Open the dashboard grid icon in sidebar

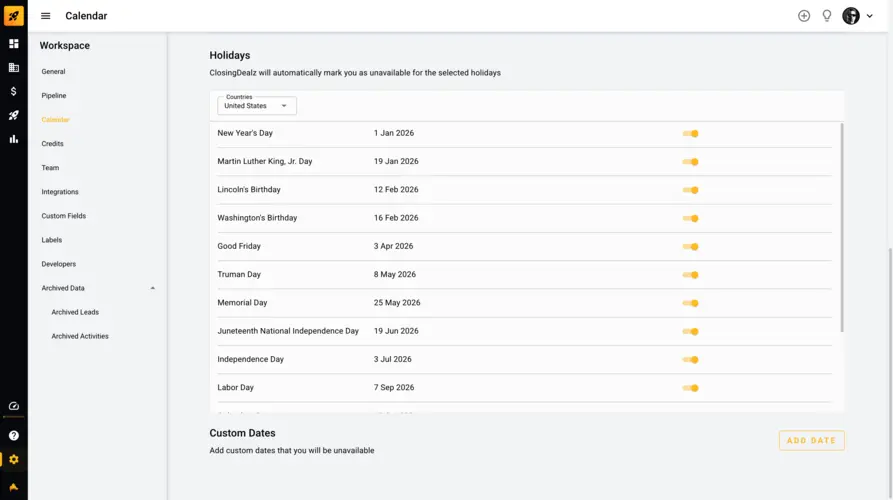pyautogui.click(x=14, y=44)
